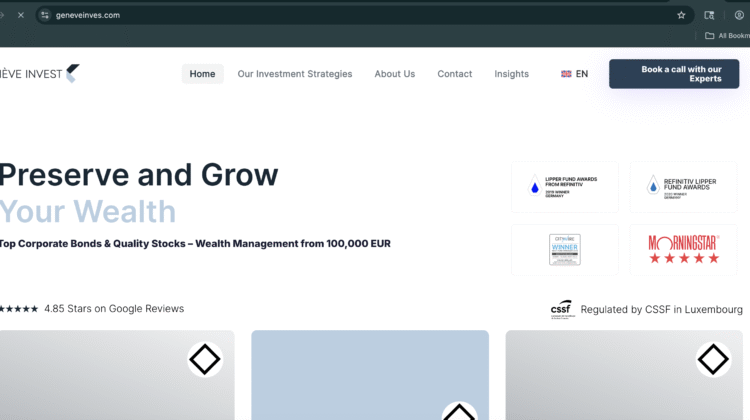Click the diamond icon on the left card
This screenshot has width=750, height=420.
tap(205, 359)
